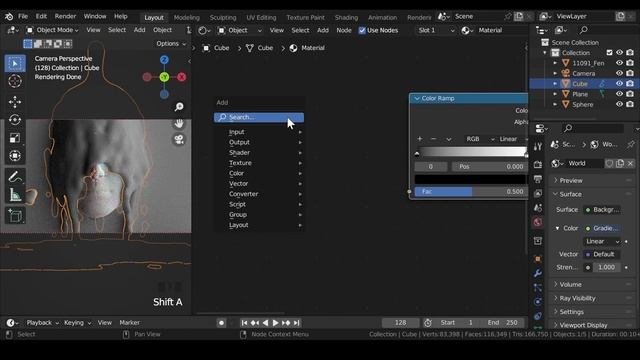640x360 pixels.
Task: Open the Output properties tab
Action: (x=538, y=179)
